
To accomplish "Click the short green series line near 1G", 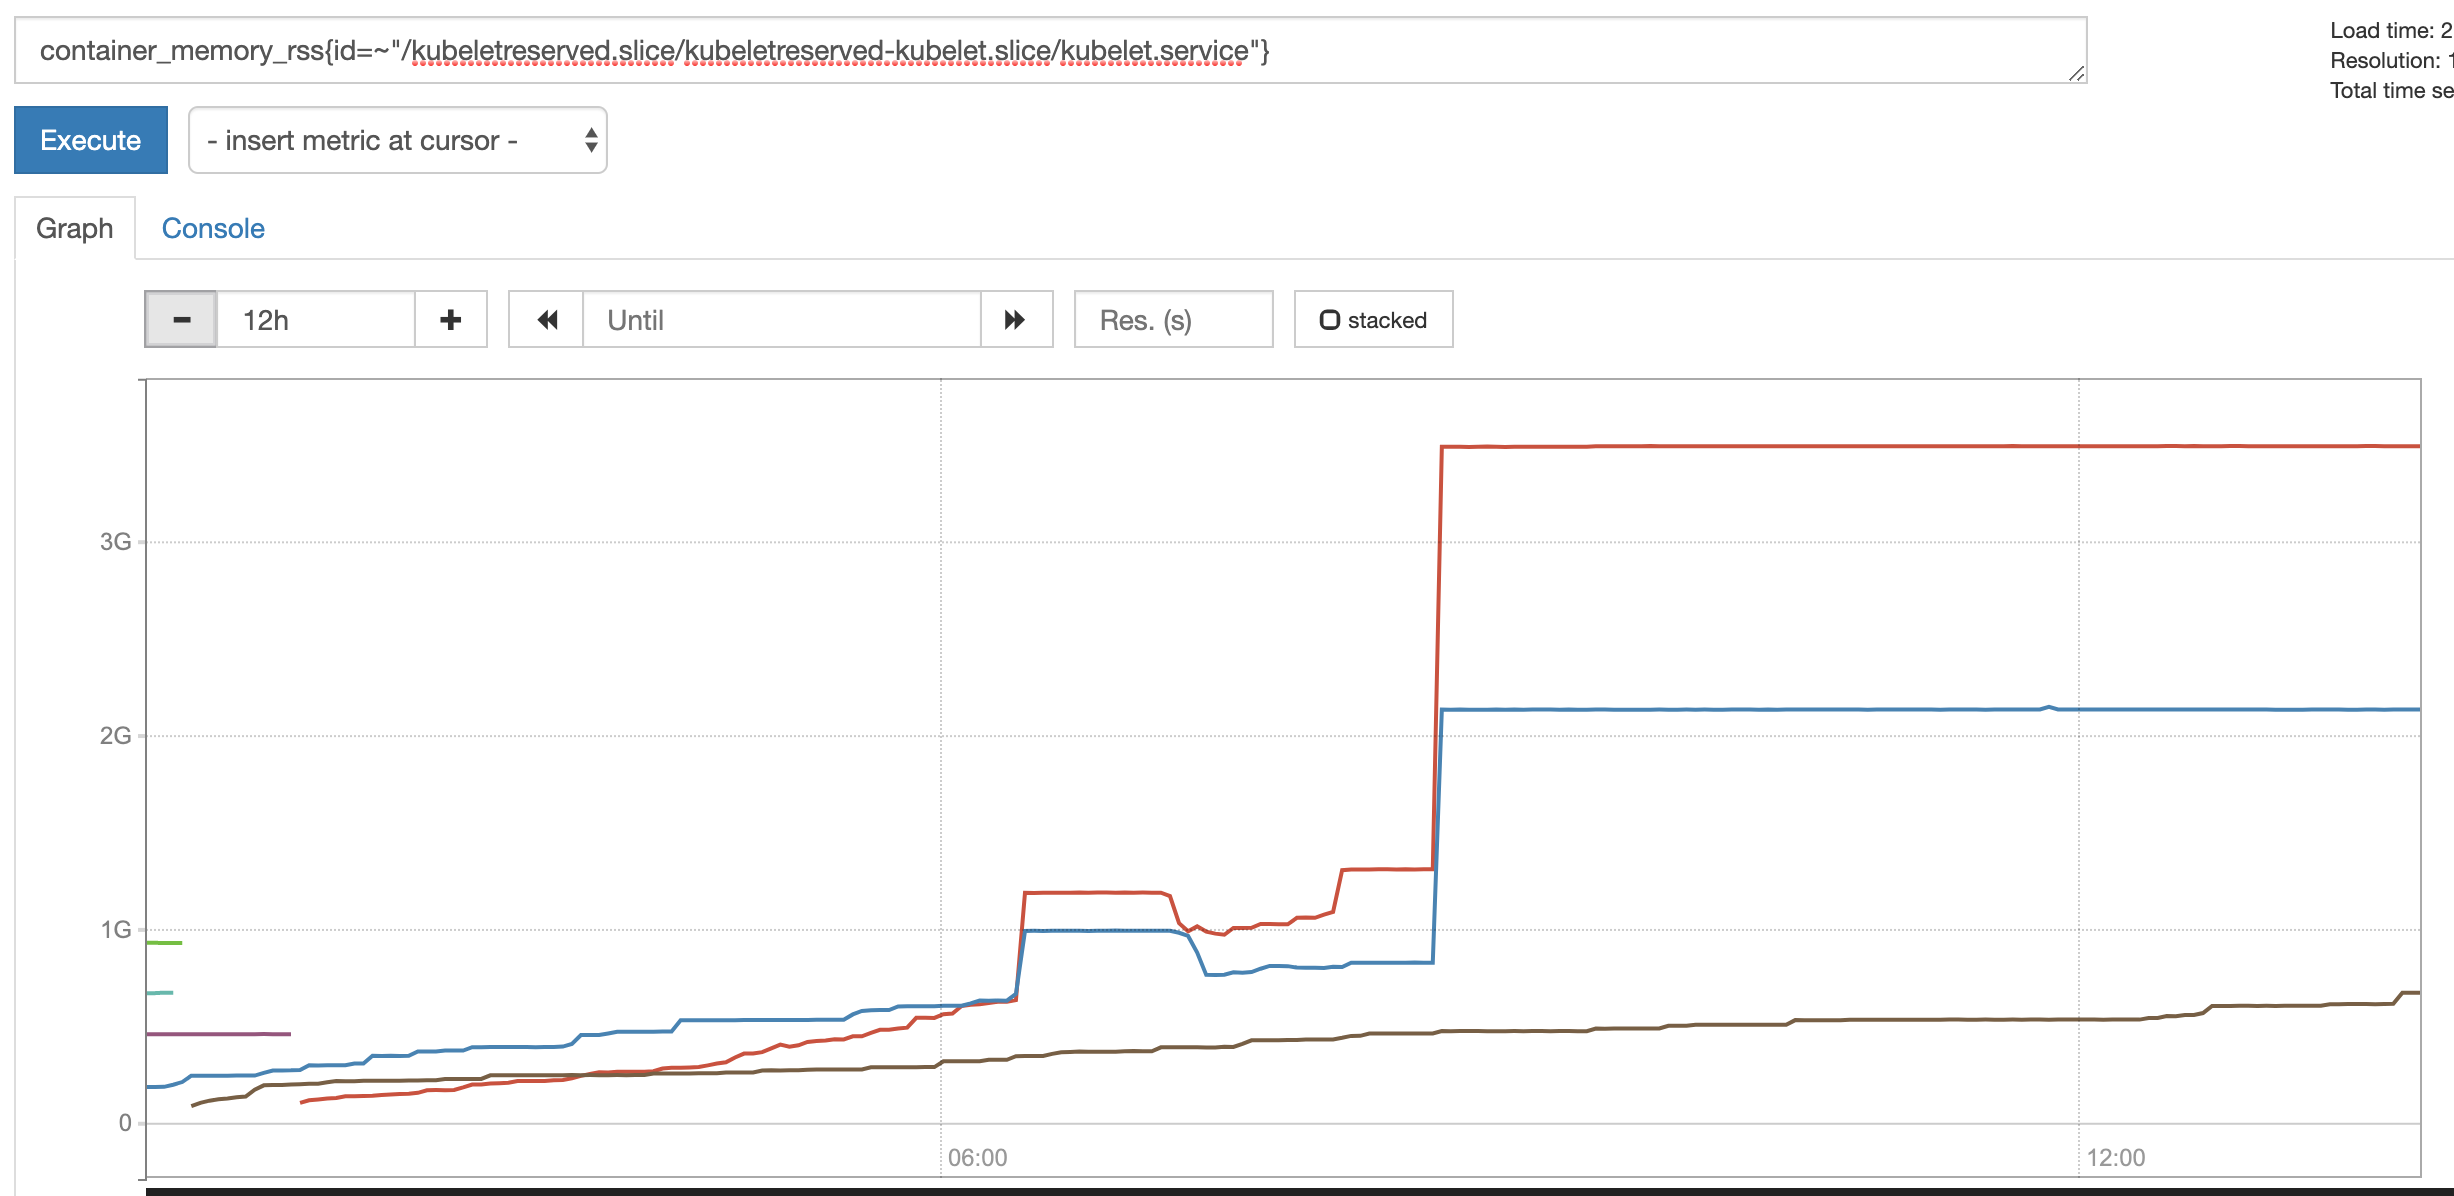I will point(164,942).
